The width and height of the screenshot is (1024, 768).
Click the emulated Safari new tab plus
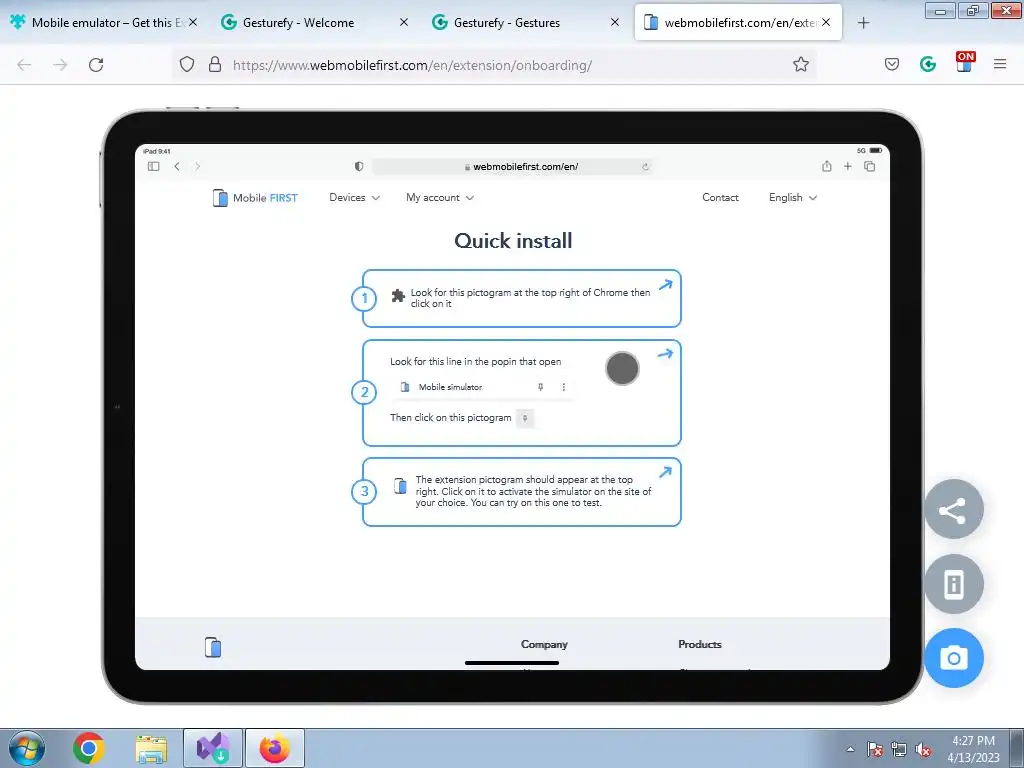click(x=848, y=166)
